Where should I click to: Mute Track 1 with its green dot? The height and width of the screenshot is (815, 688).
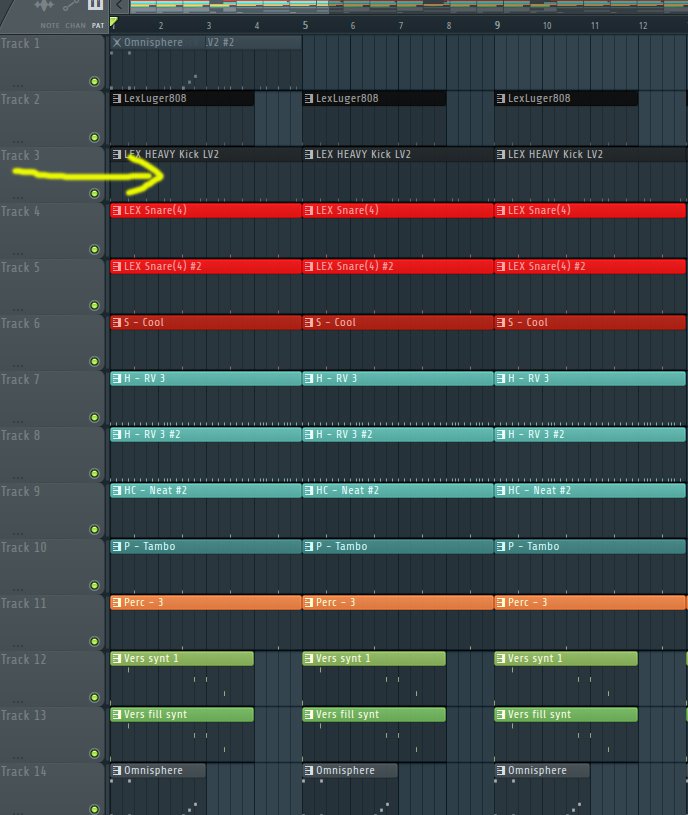click(94, 81)
